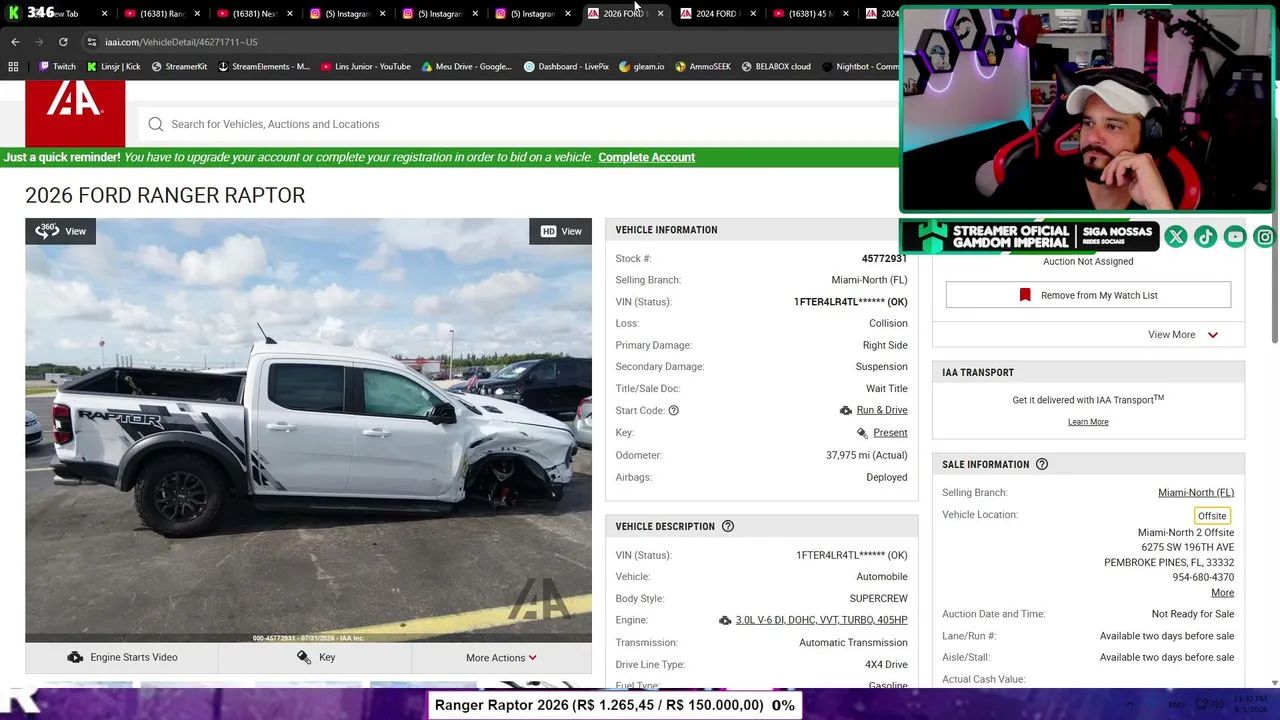
Task: Open the Twitch bookmark
Action: [x=57, y=67]
